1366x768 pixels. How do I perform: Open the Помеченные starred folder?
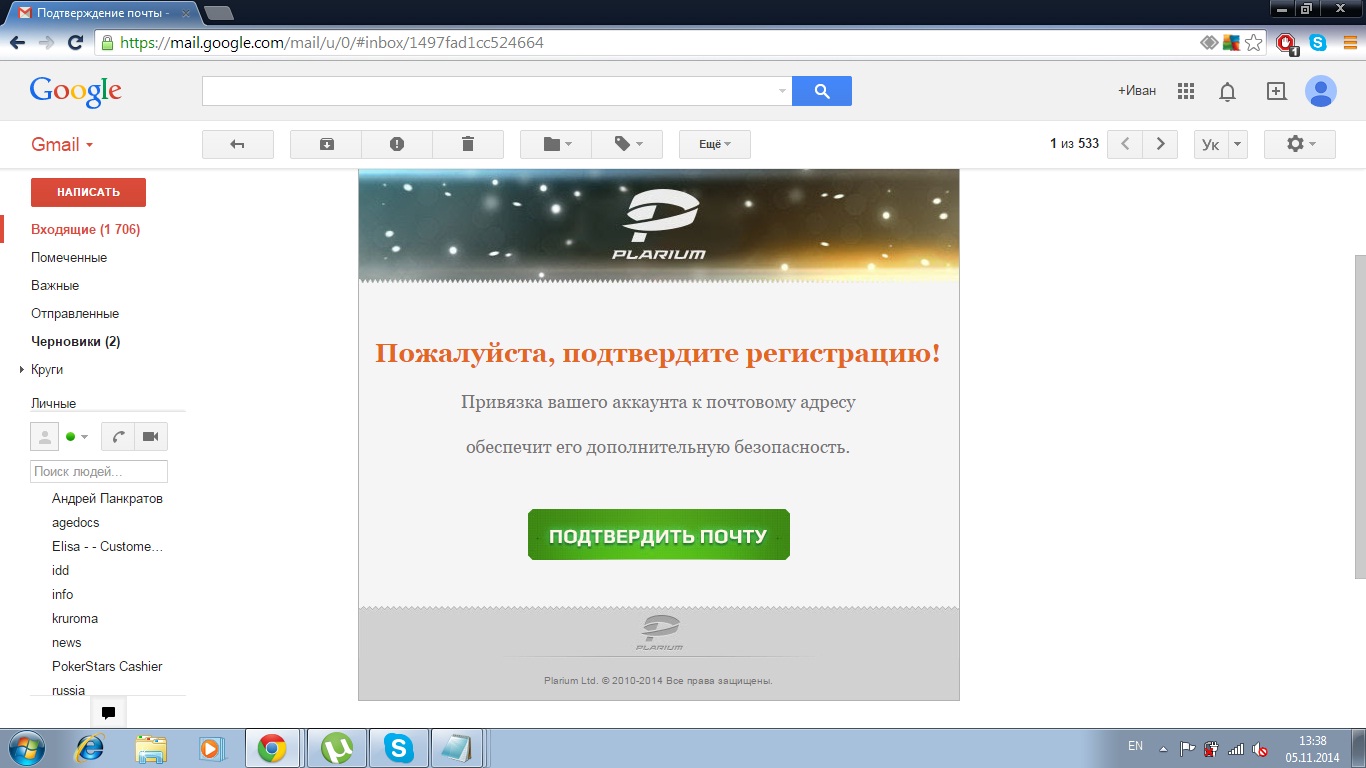tap(69, 257)
